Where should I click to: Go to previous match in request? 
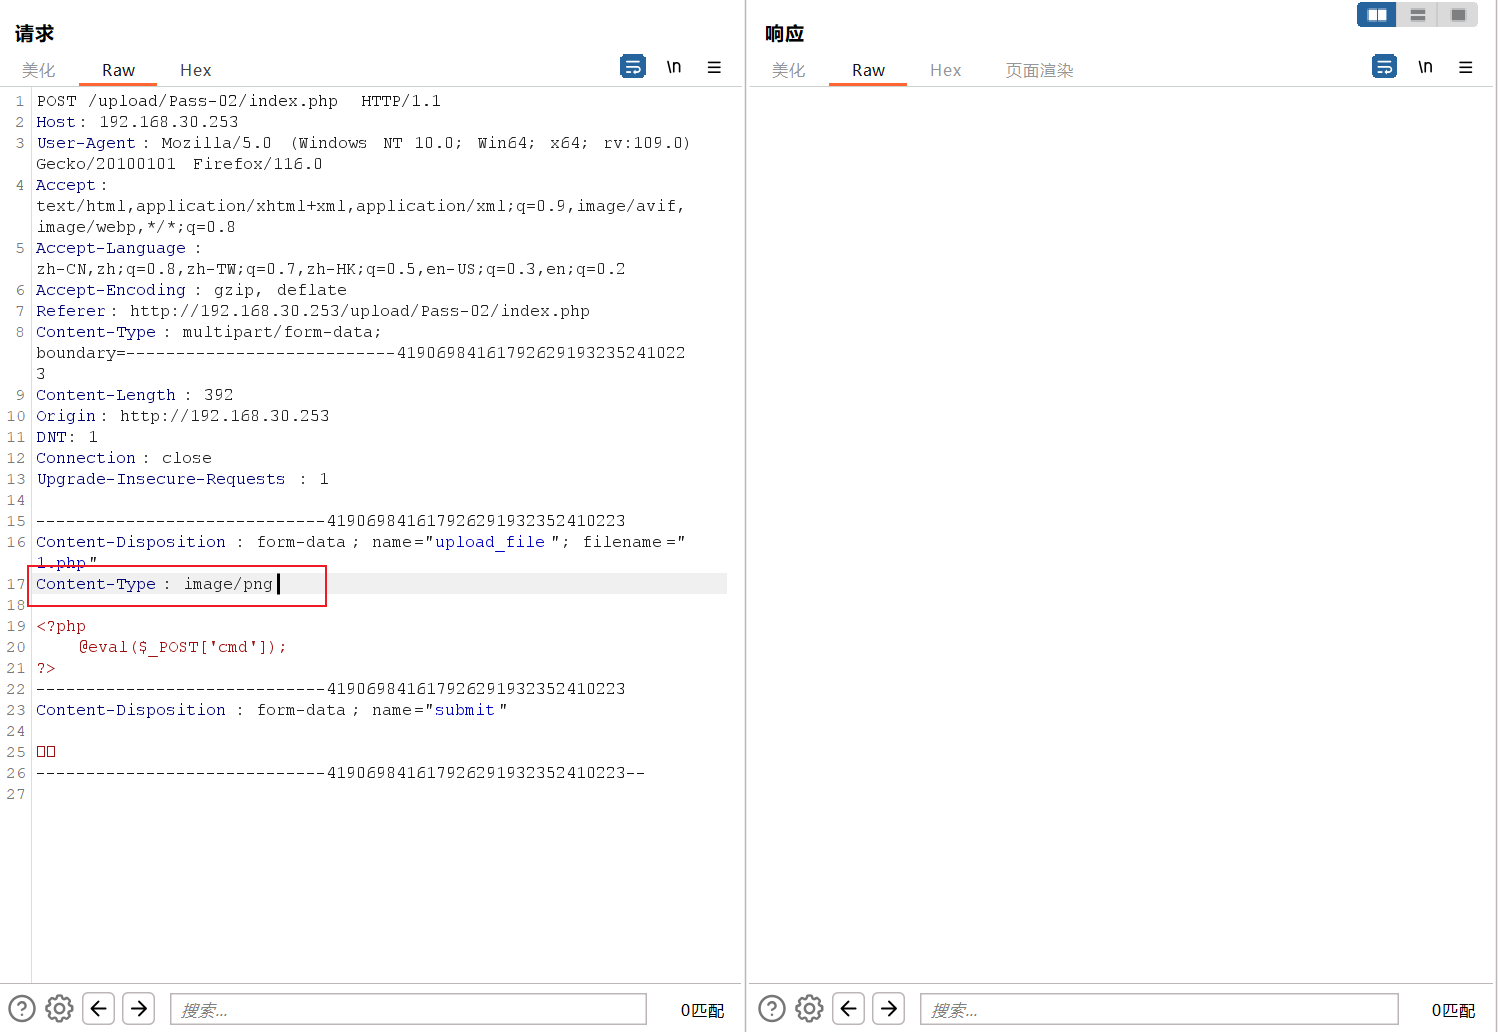pos(98,1008)
